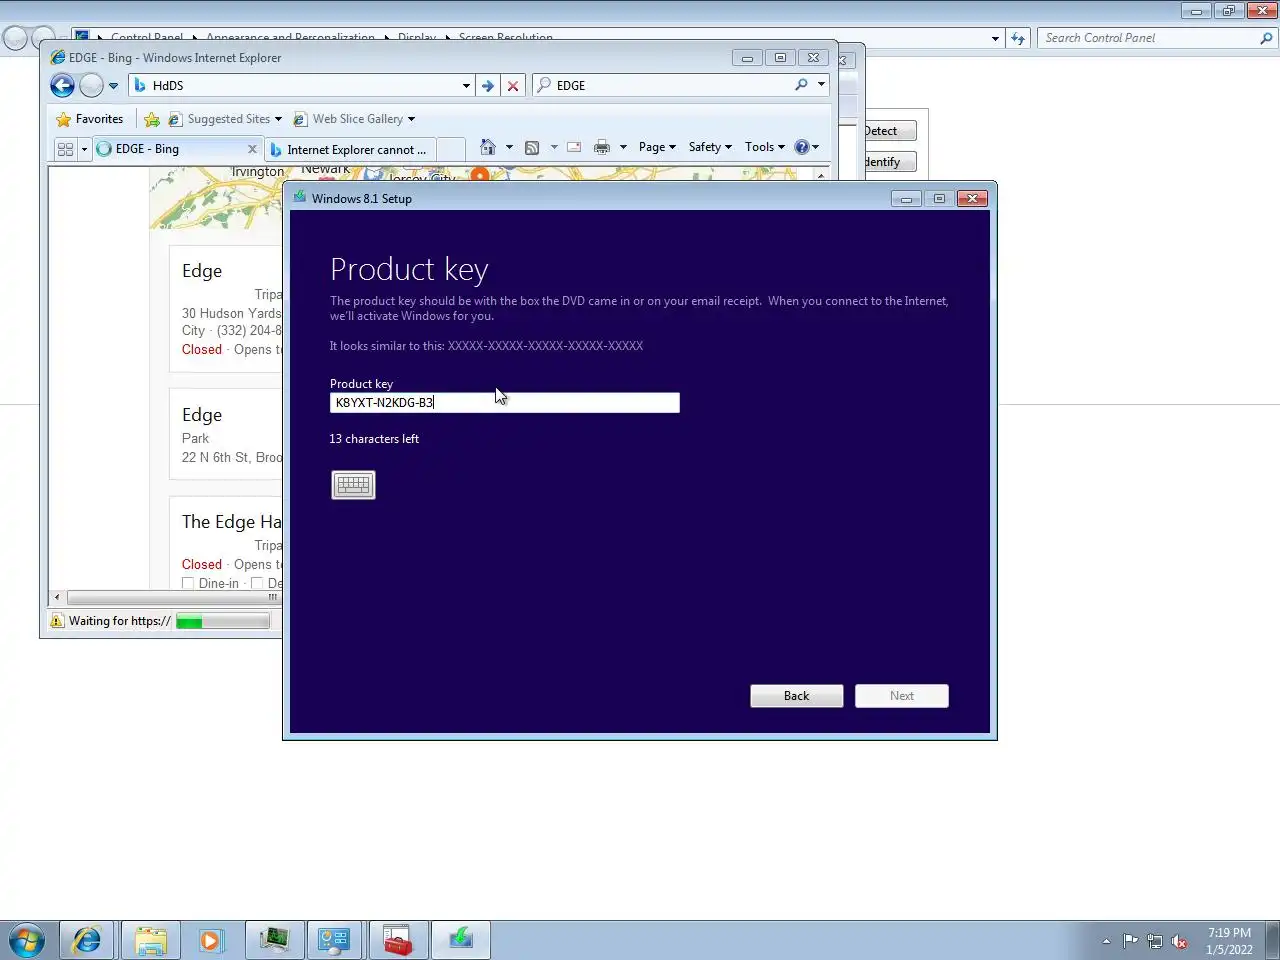Open the search provider dropdown arrow
1280x960 pixels.
pyautogui.click(x=821, y=85)
